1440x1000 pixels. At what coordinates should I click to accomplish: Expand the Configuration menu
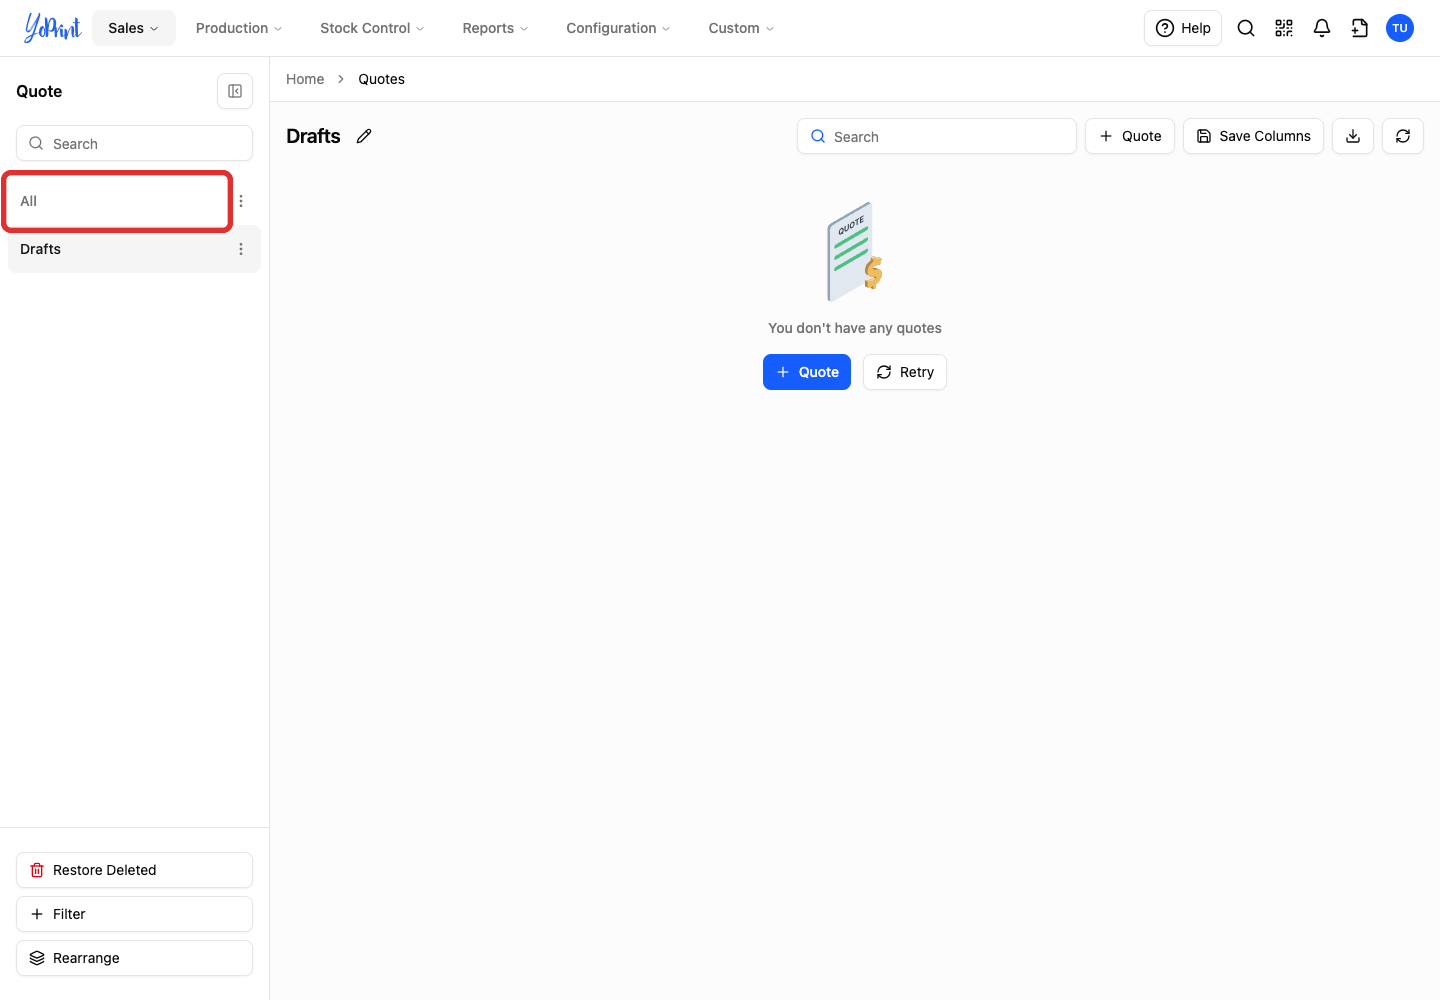(x=618, y=28)
